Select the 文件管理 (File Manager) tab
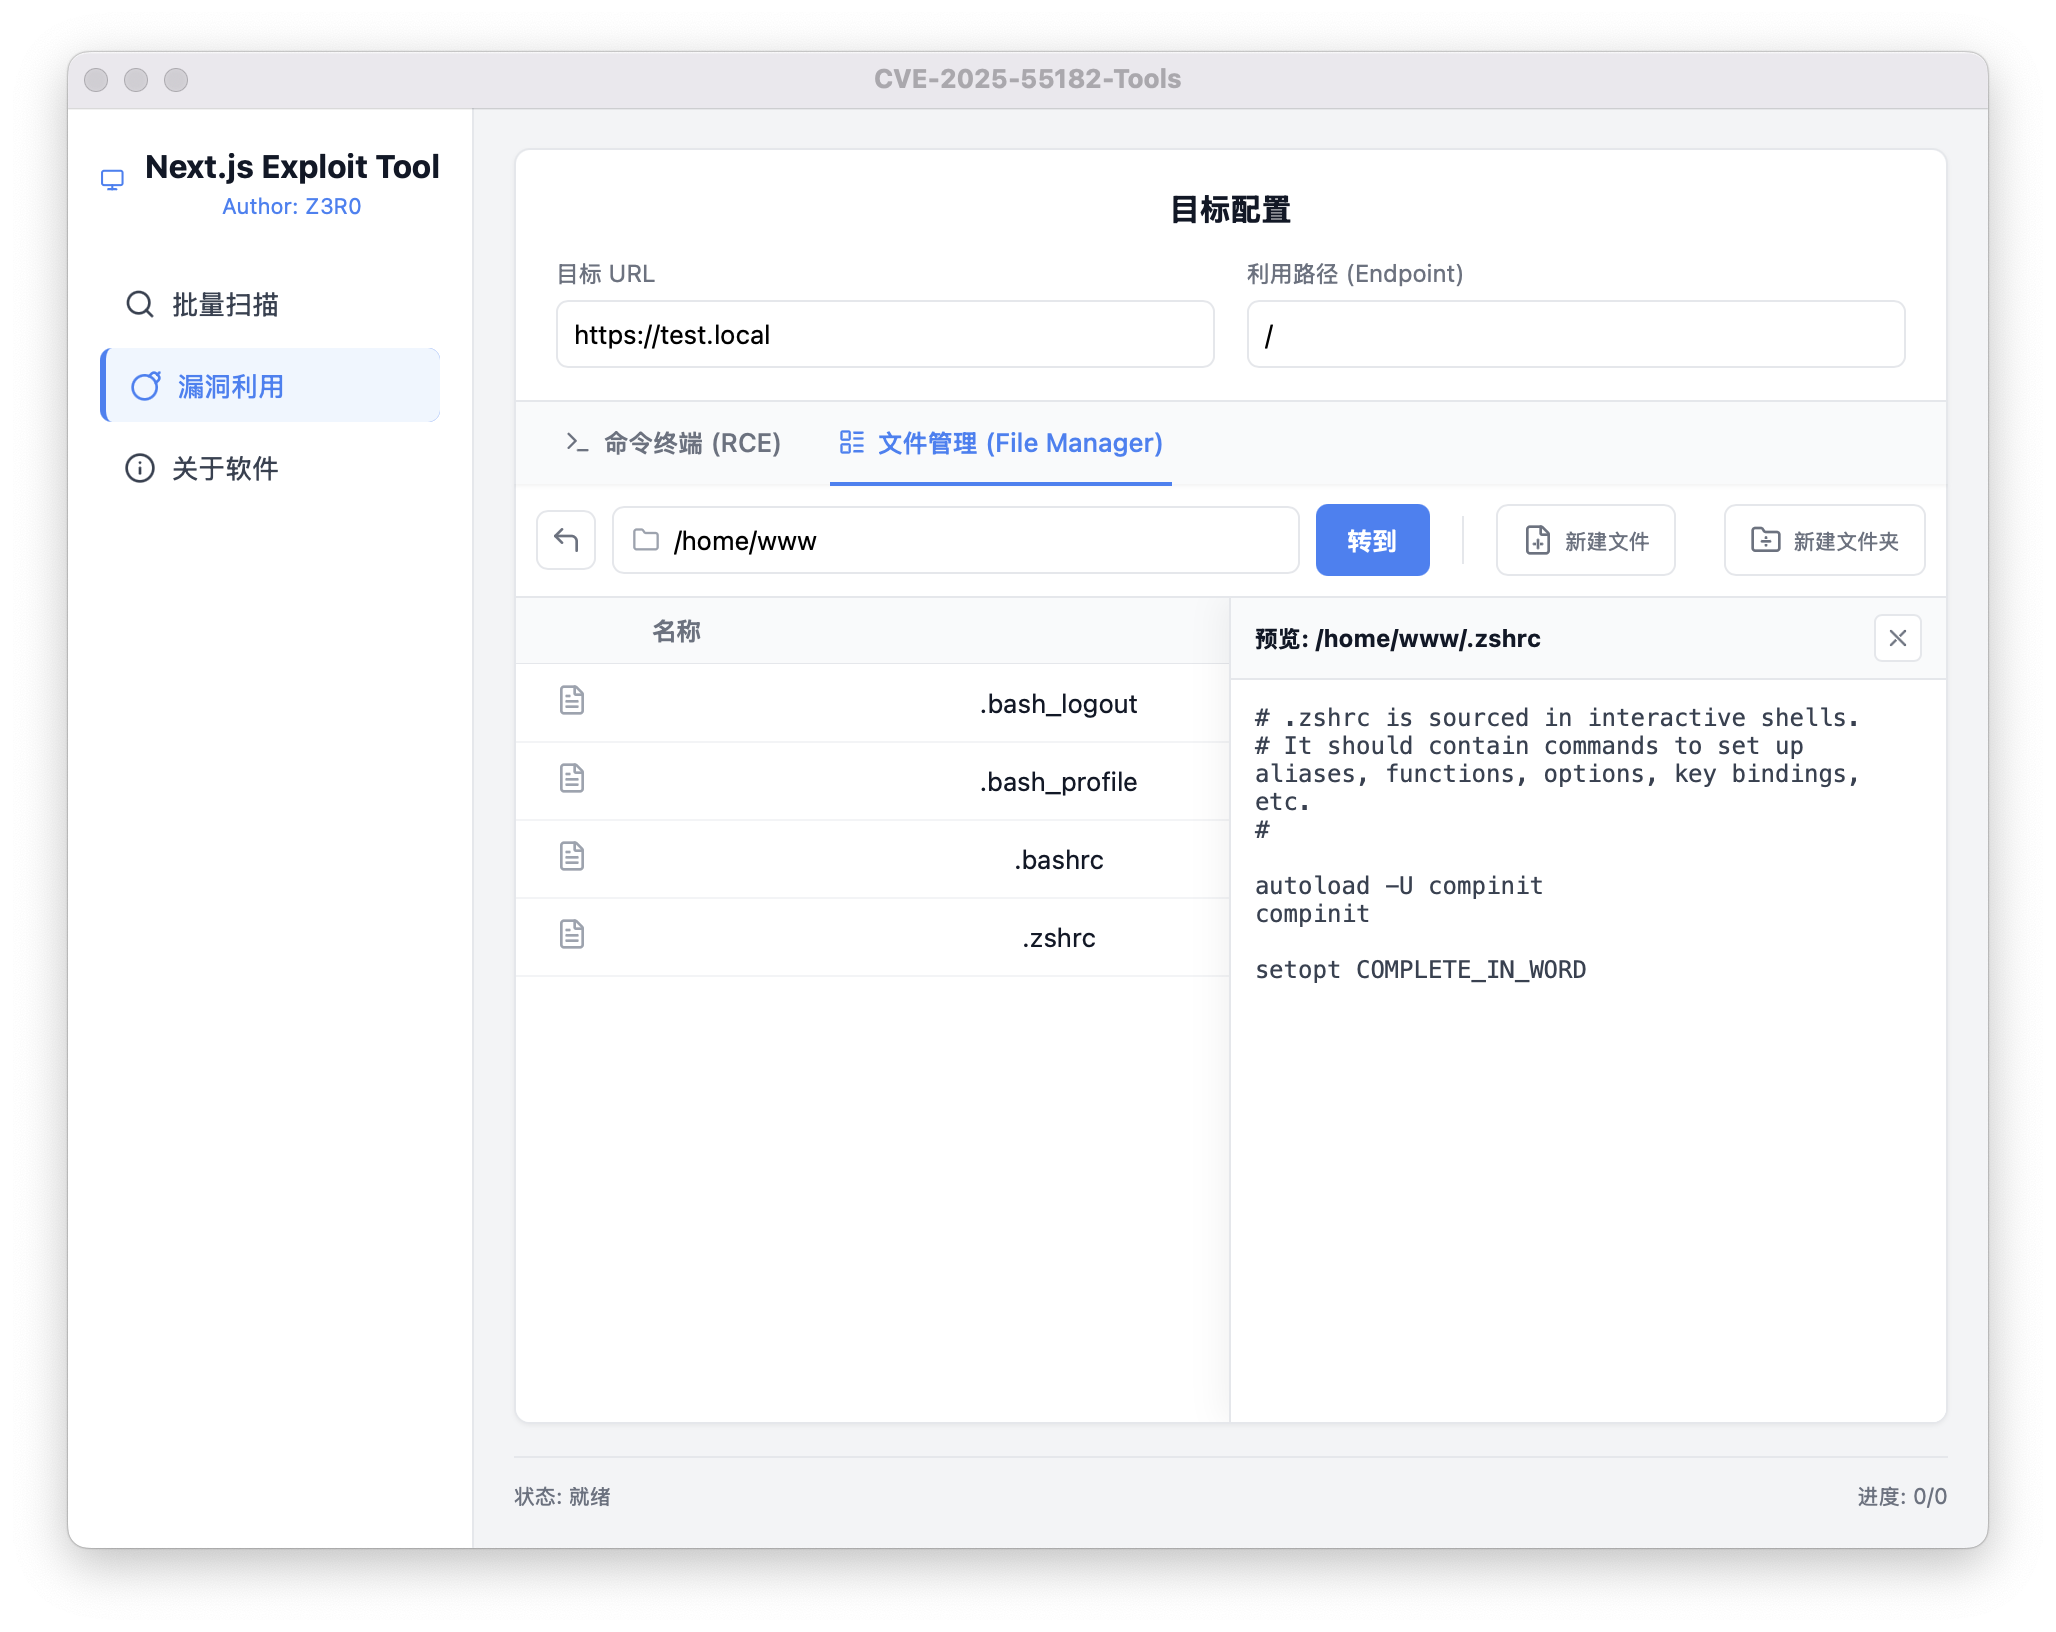 [x=1001, y=443]
